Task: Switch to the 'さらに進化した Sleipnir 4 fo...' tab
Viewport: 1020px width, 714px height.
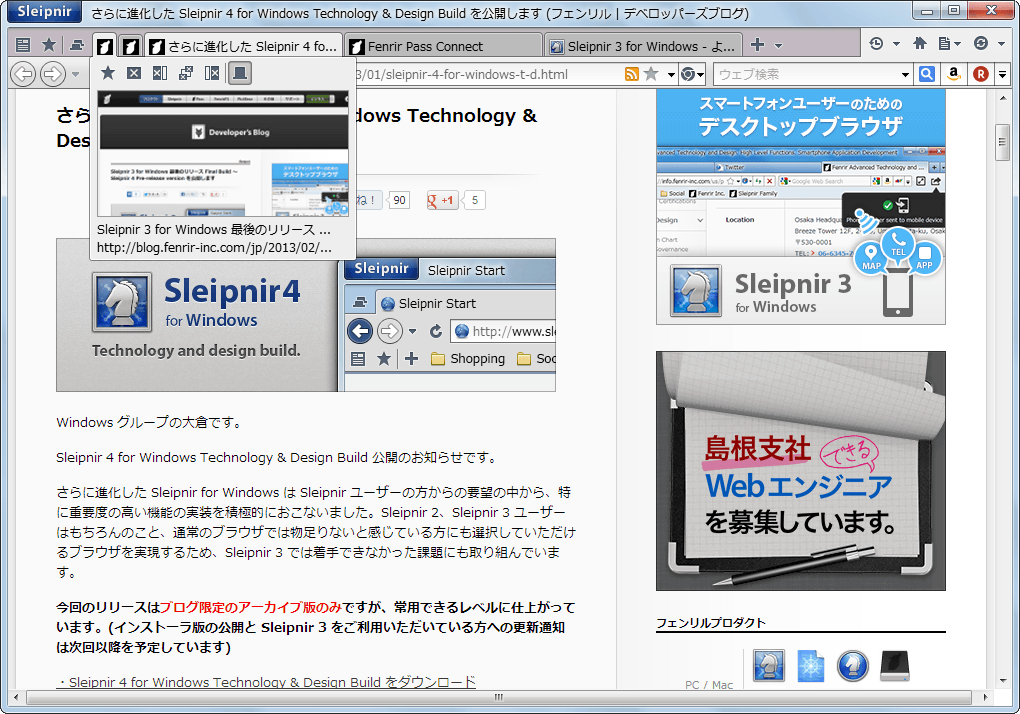Action: point(243,46)
